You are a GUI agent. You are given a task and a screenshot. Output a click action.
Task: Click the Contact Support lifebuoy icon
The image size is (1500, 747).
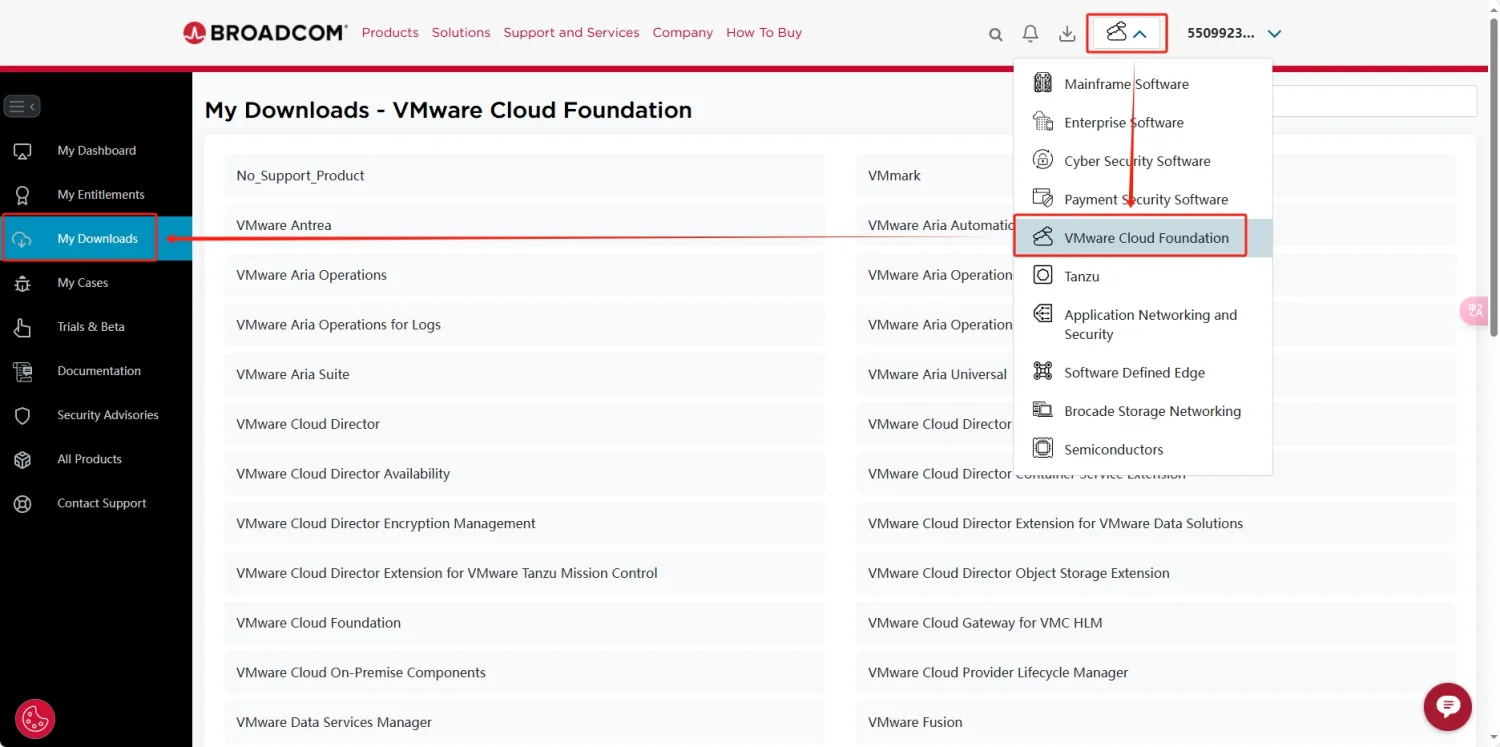pyautogui.click(x=22, y=504)
